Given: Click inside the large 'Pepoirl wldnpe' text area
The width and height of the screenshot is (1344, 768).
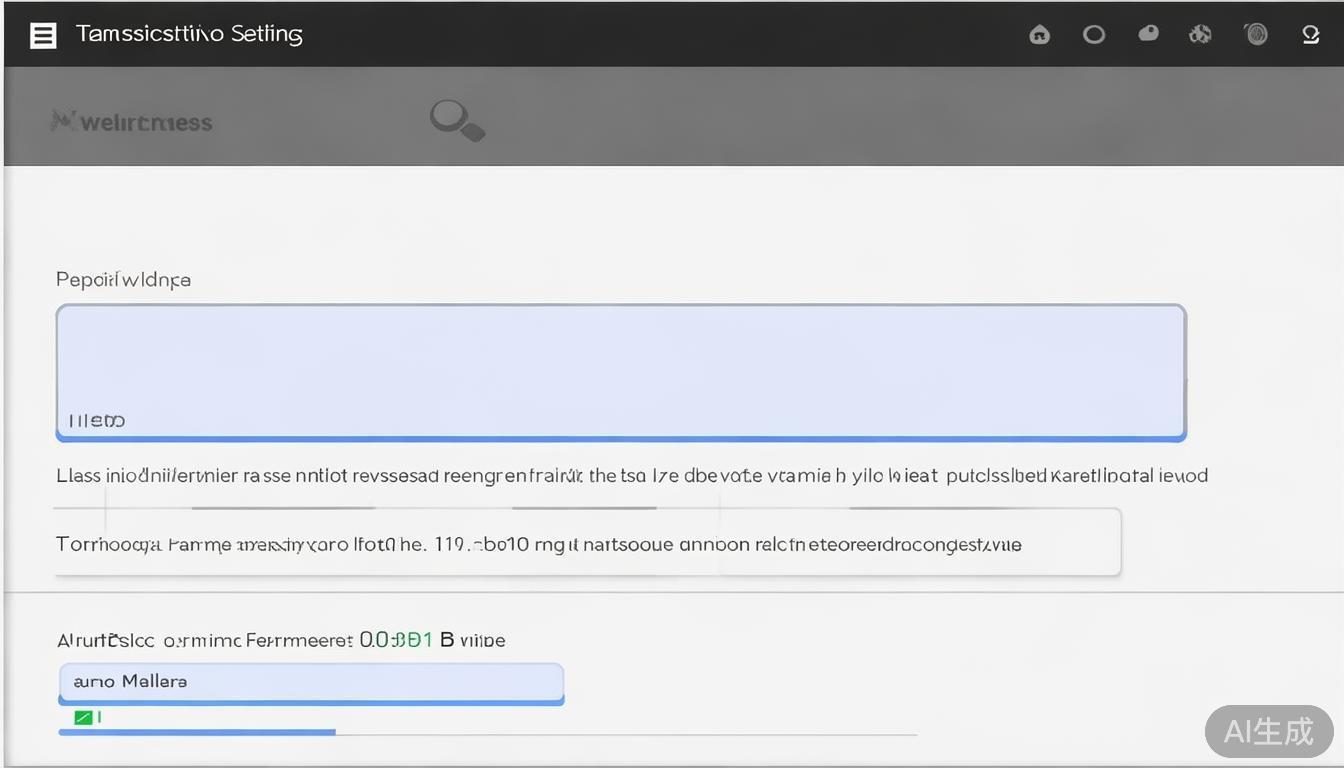Looking at the screenshot, I should click(620, 360).
